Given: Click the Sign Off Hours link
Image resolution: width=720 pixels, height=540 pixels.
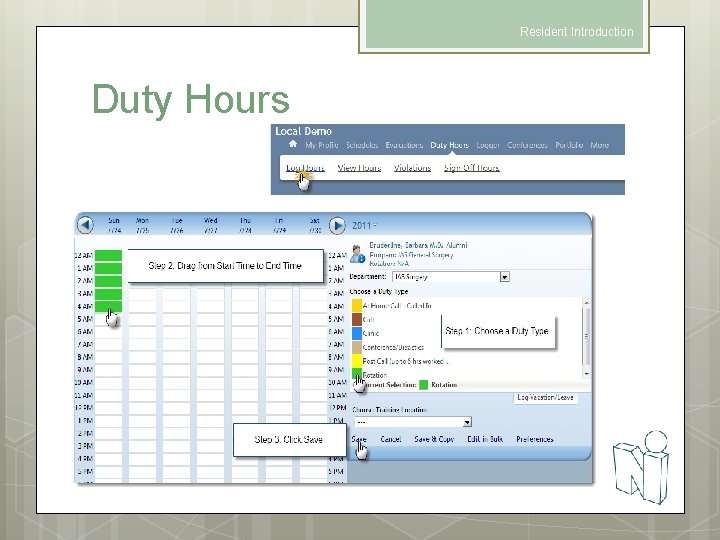Looking at the screenshot, I should tap(472, 168).
